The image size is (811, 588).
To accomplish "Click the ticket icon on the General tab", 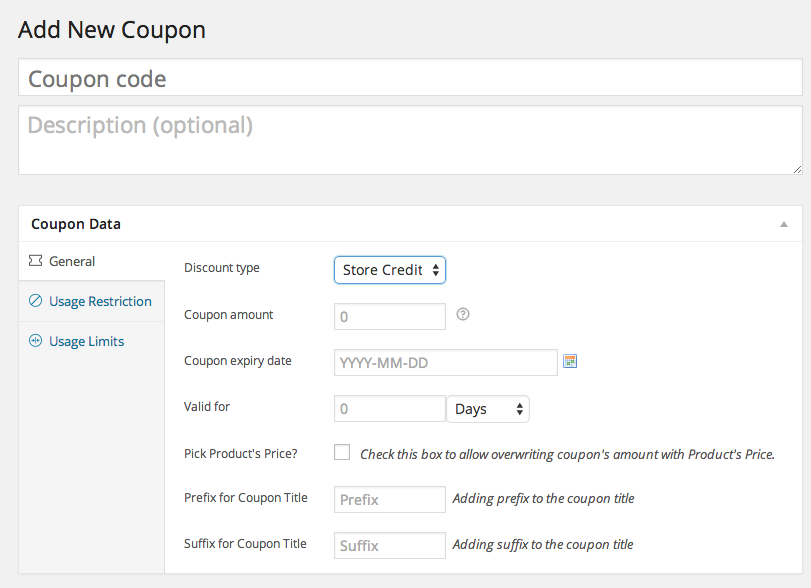I will pyautogui.click(x=38, y=261).
